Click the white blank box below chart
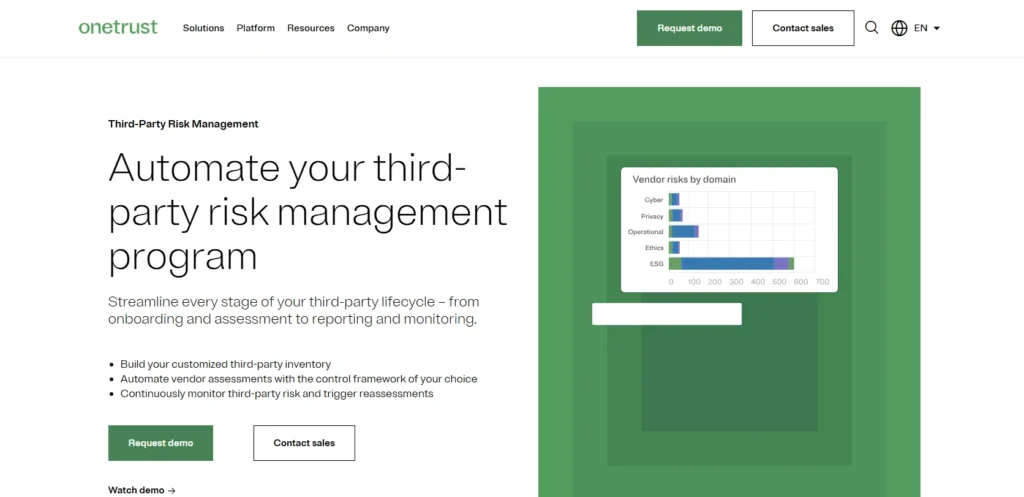The image size is (1024, 497). tap(667, 313)
